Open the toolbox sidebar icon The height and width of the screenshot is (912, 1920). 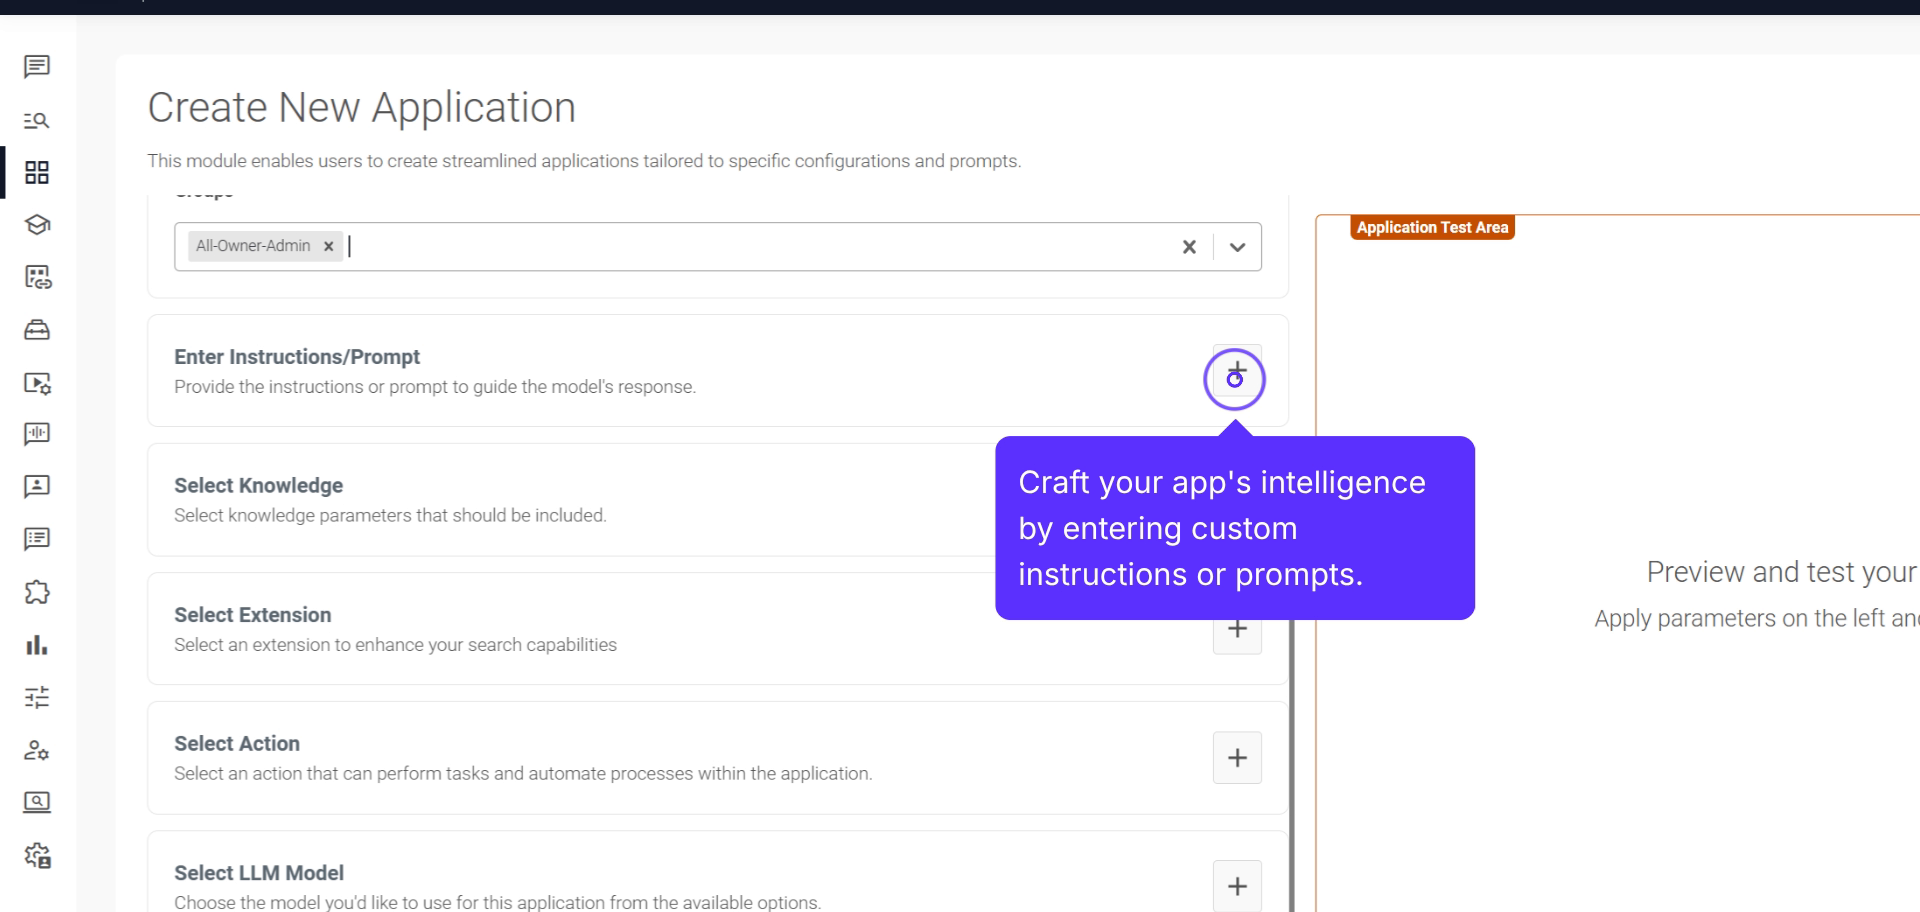pos(37,330)
